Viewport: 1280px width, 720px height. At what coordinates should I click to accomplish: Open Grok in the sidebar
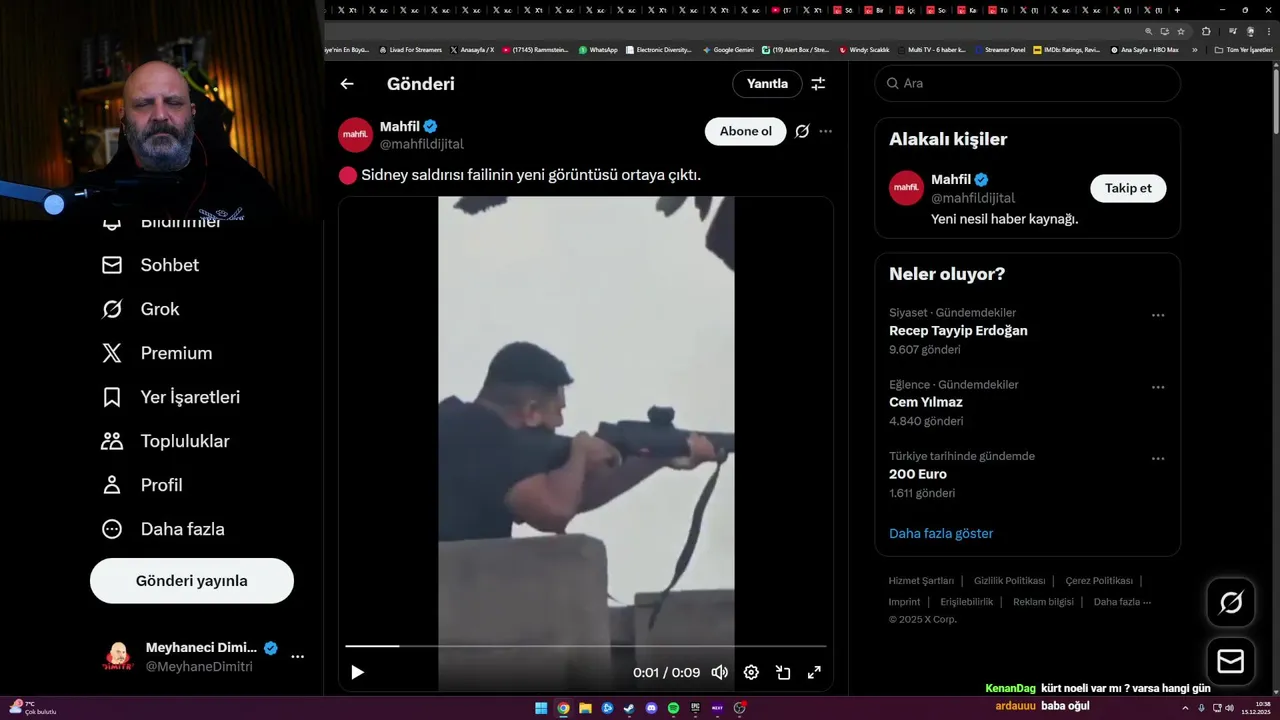[140, 309]
